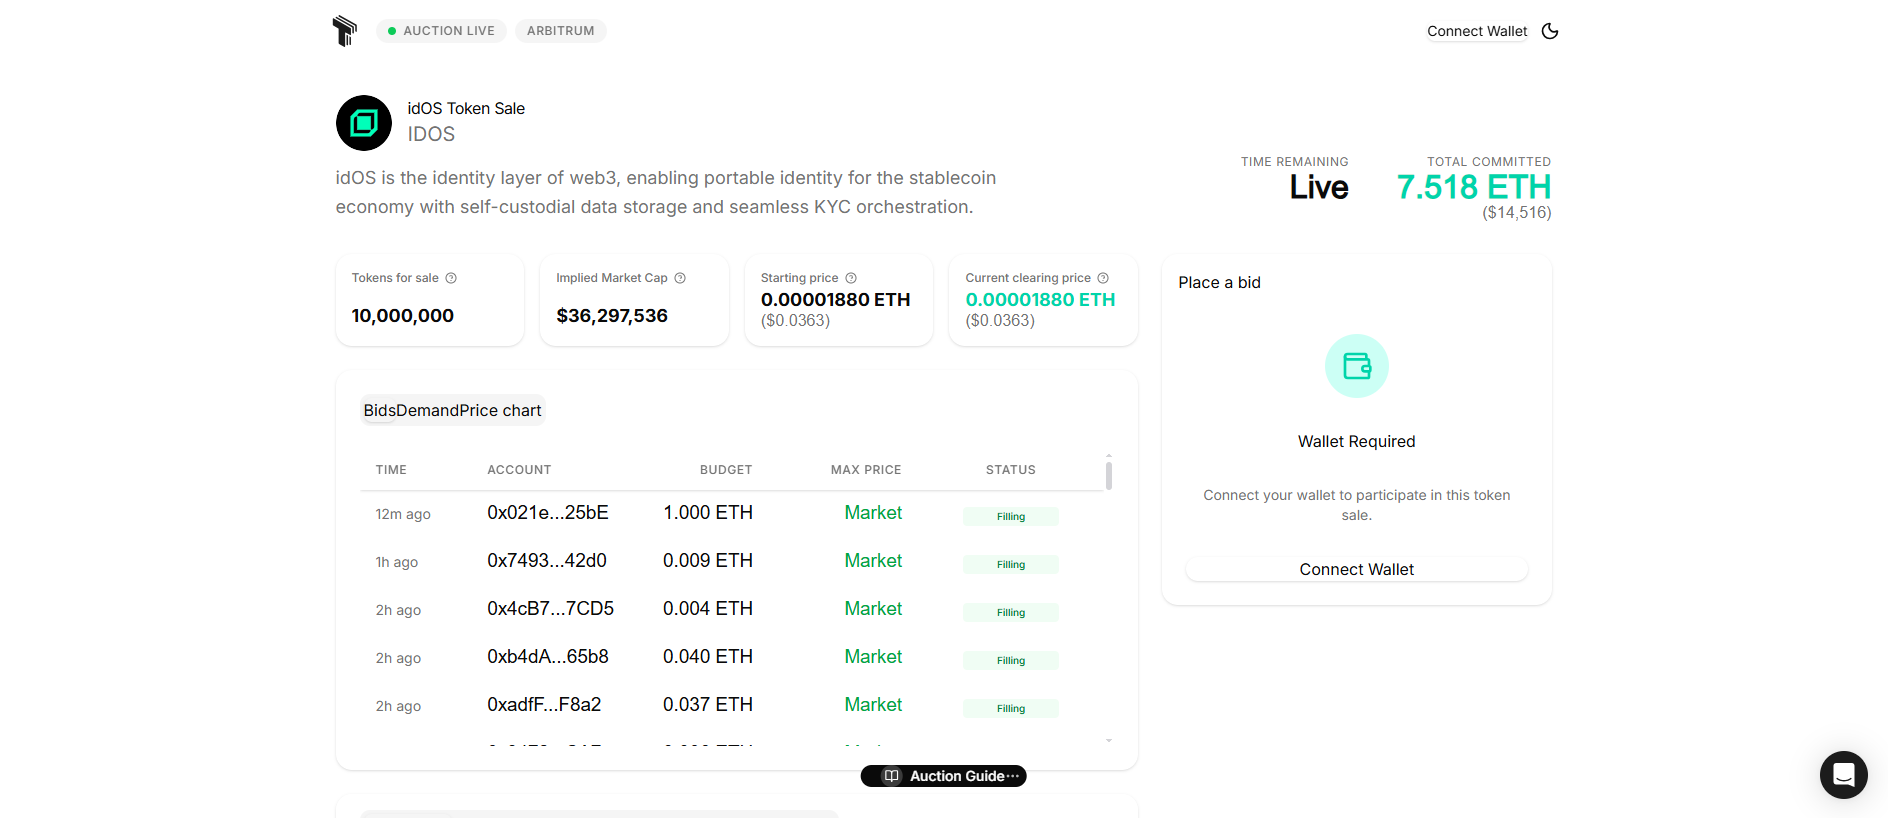The width and height of the screenshot is (1888, 818).
Task: Switch to the Price chart tab
Action: 501,410
